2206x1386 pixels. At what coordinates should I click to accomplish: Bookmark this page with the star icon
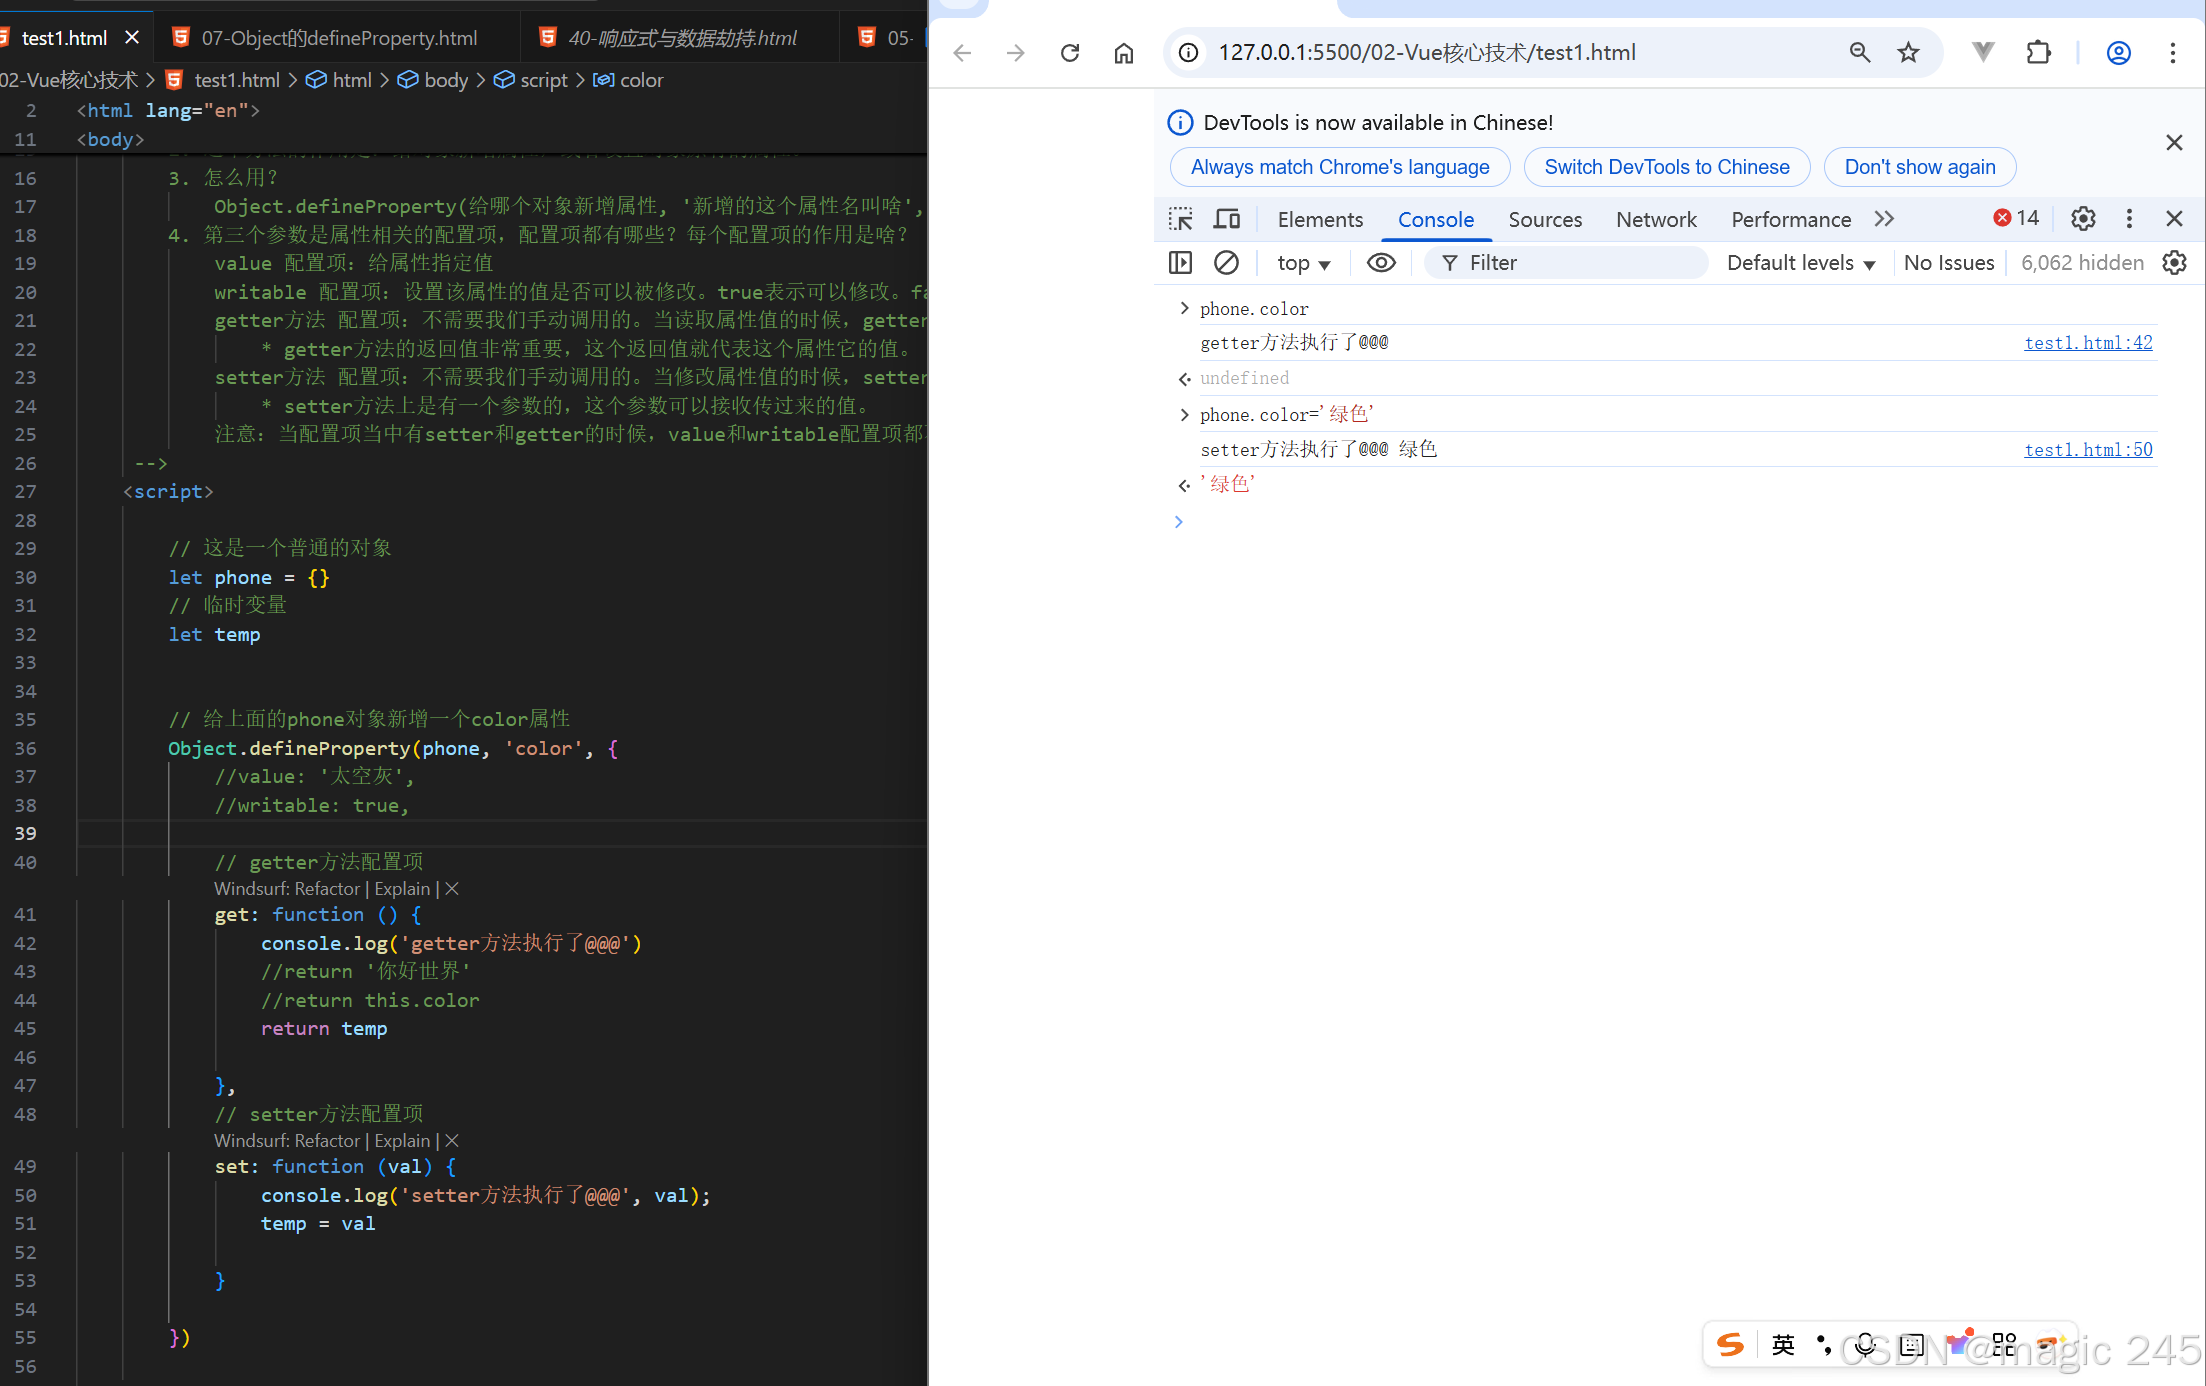(1908, 53)
